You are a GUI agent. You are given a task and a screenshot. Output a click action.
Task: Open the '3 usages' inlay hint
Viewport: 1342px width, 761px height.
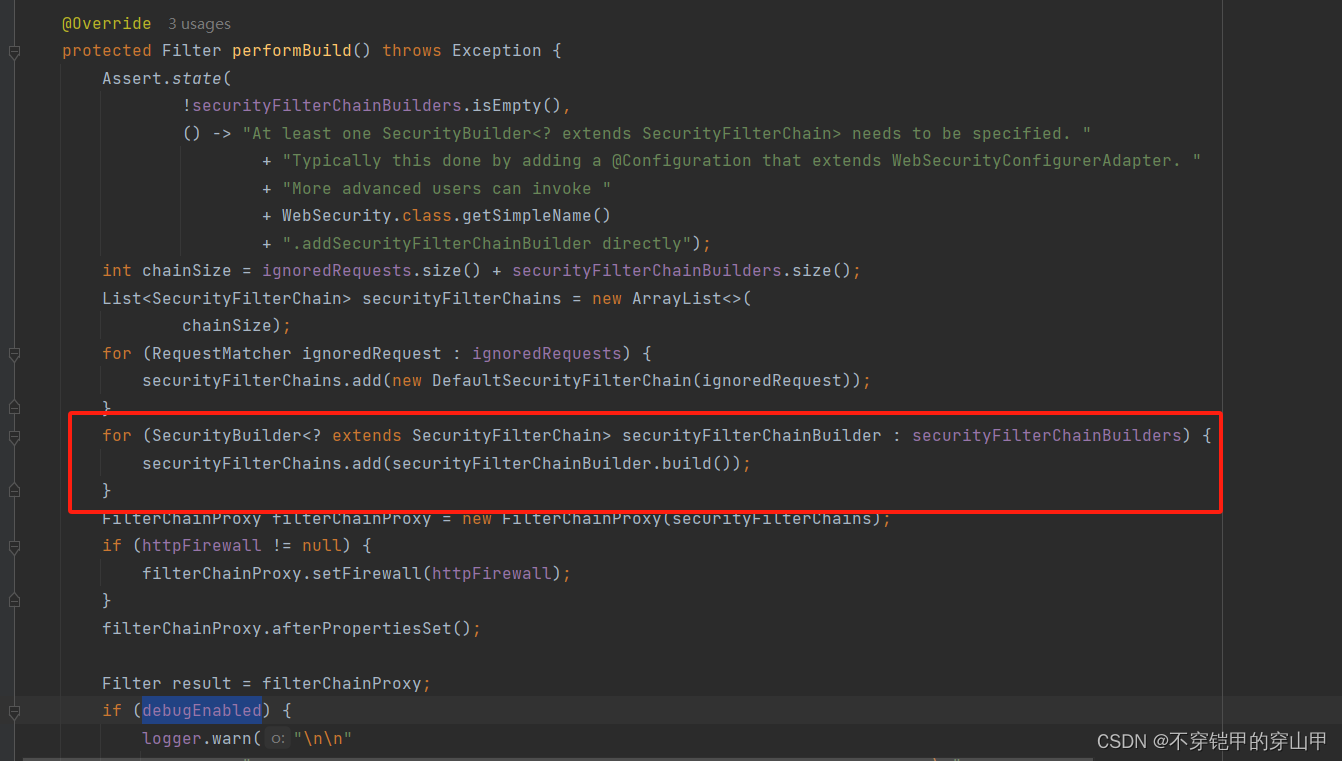point(199,24)
